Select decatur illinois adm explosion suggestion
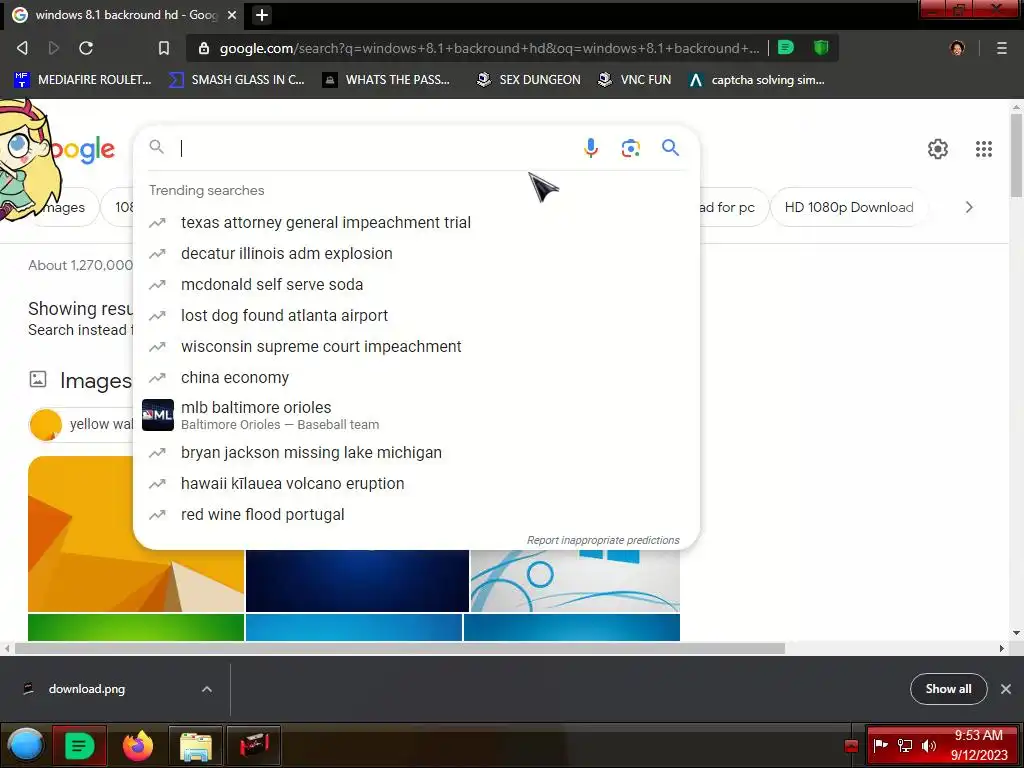Screen dimensions: 1024x768 coord(416,253)
